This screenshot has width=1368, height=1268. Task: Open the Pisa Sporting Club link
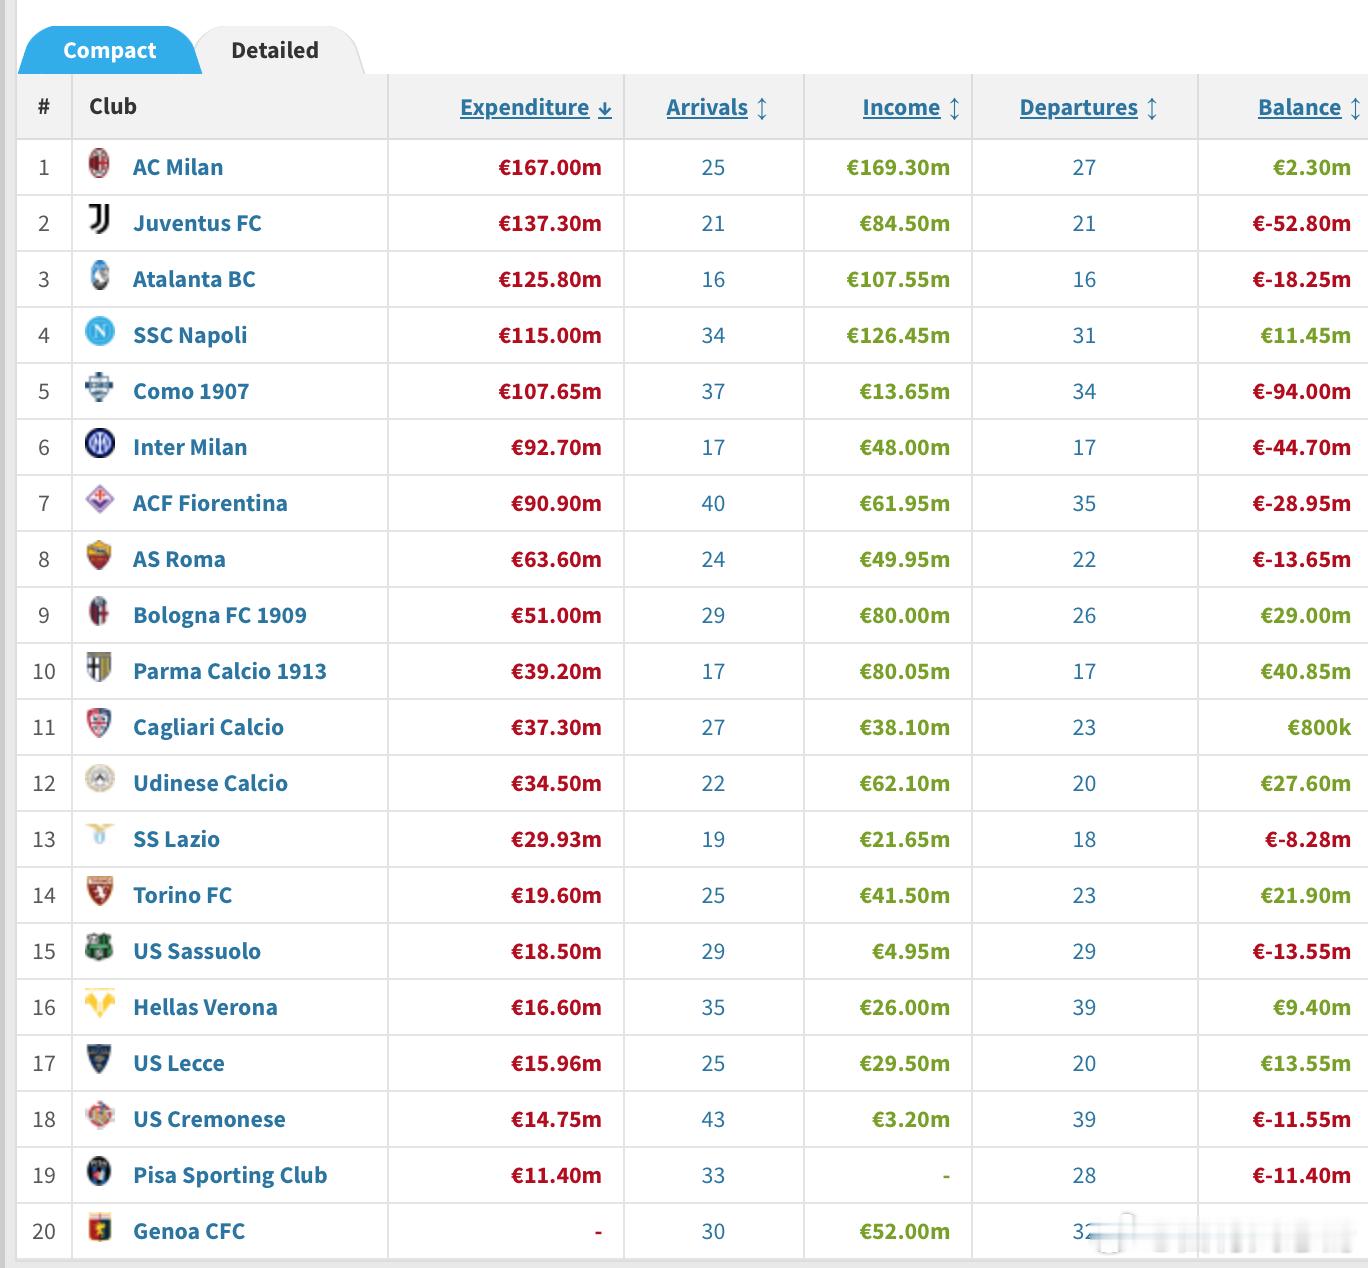pyautogui.click(x=230, y=1175)
